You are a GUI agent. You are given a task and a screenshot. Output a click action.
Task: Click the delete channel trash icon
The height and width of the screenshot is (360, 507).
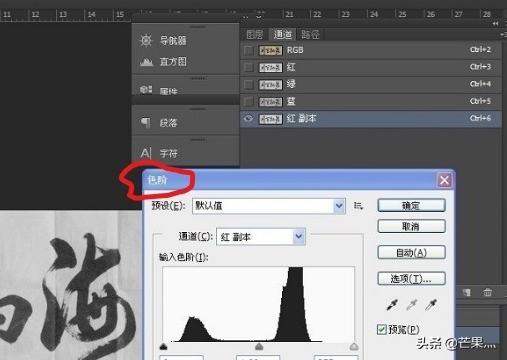487,292
